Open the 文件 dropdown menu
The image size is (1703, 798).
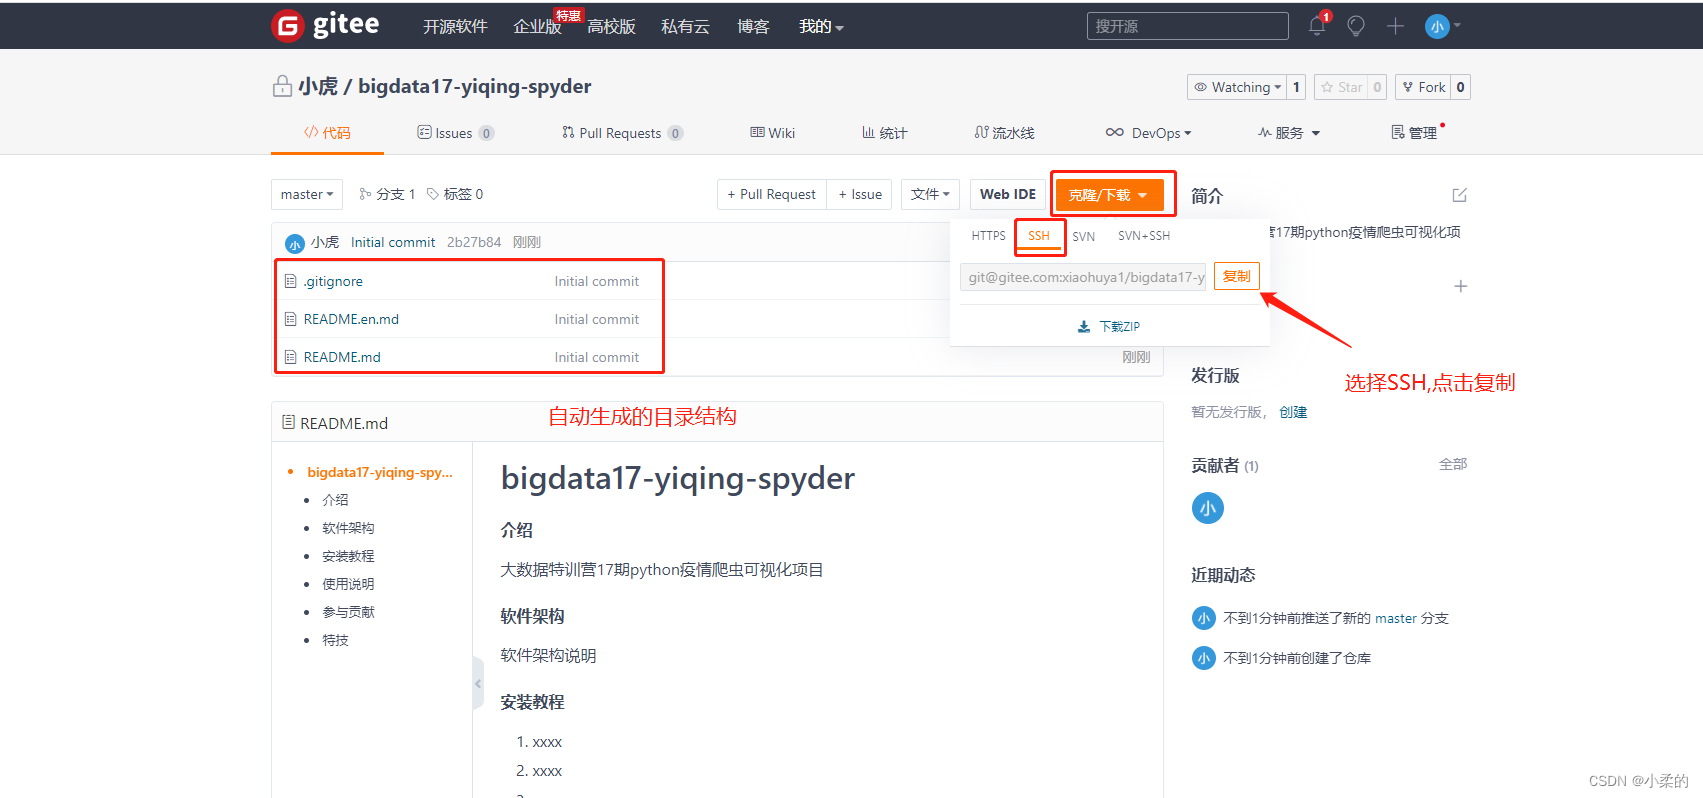tap(930, 194)
